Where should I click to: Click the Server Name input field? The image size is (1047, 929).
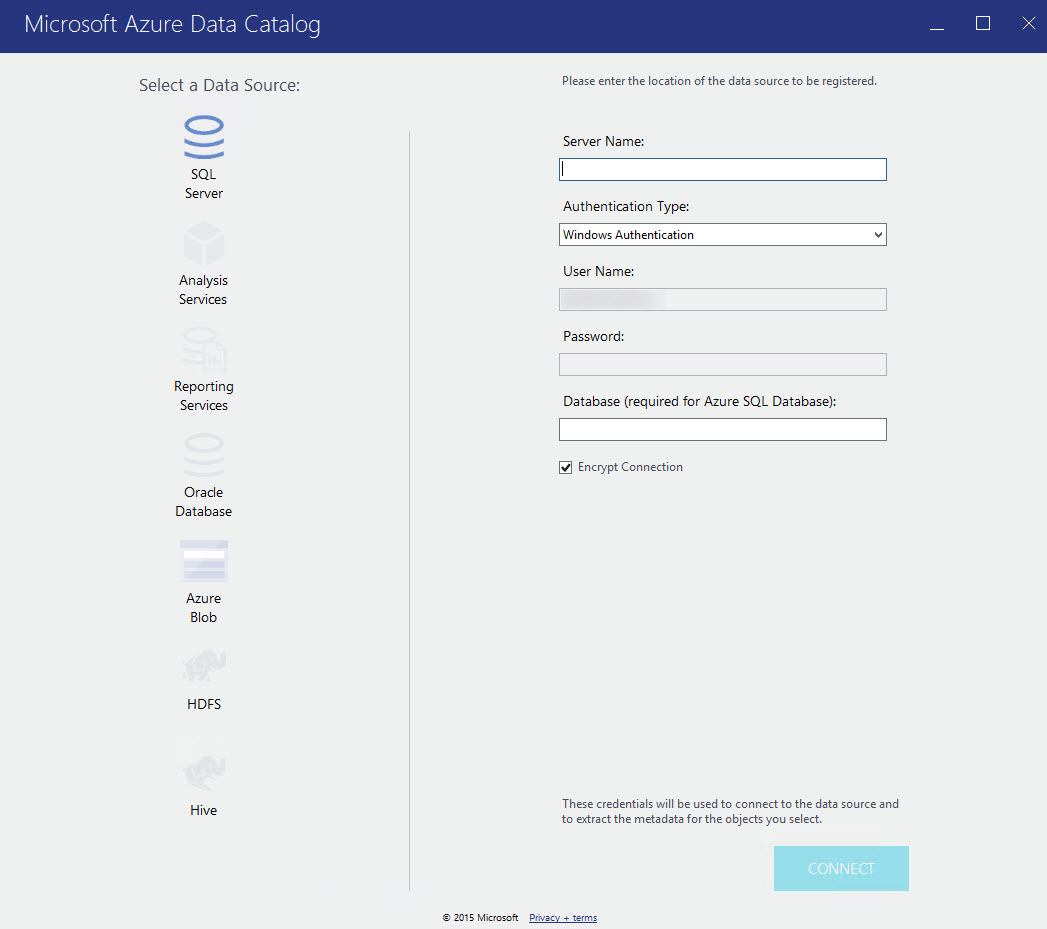(x=722, y=170)
